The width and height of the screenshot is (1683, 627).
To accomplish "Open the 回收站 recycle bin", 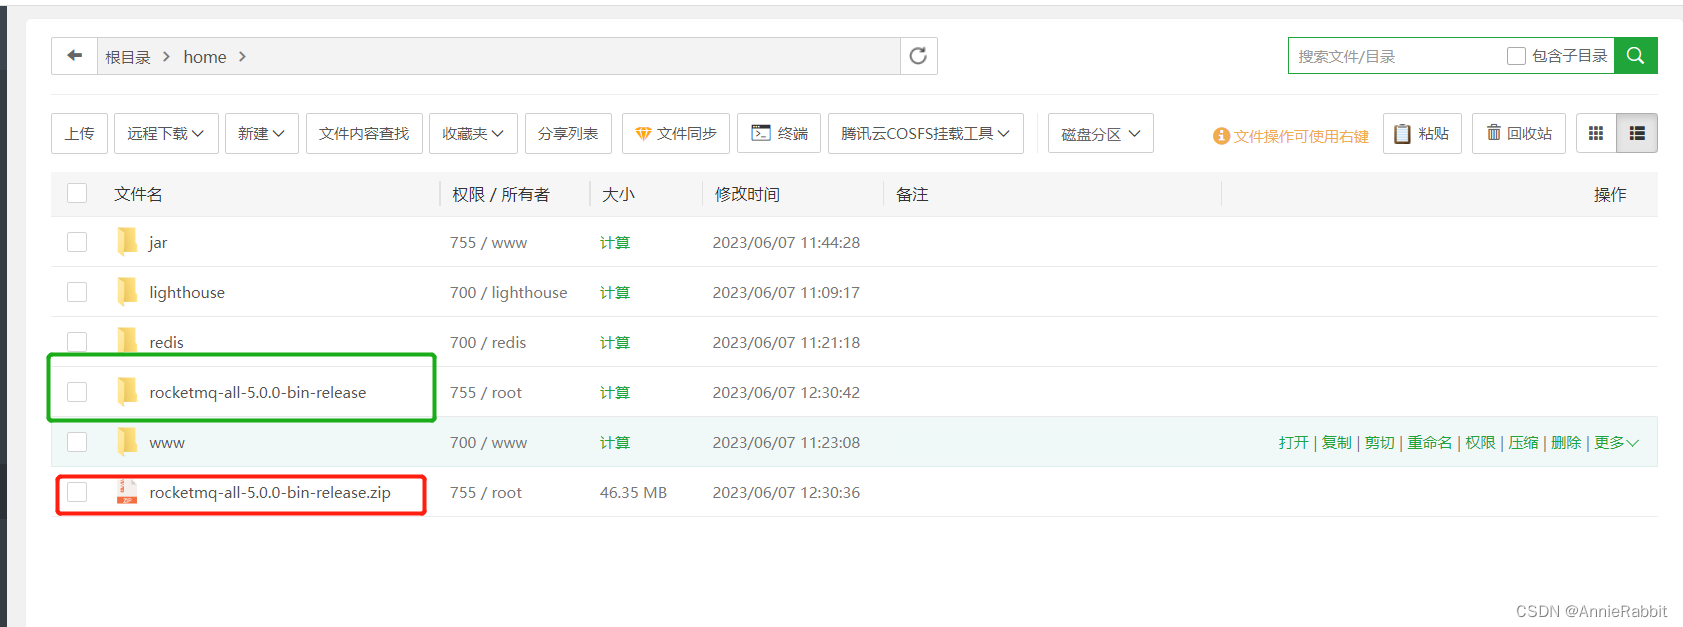I will tap(1519, 133).
